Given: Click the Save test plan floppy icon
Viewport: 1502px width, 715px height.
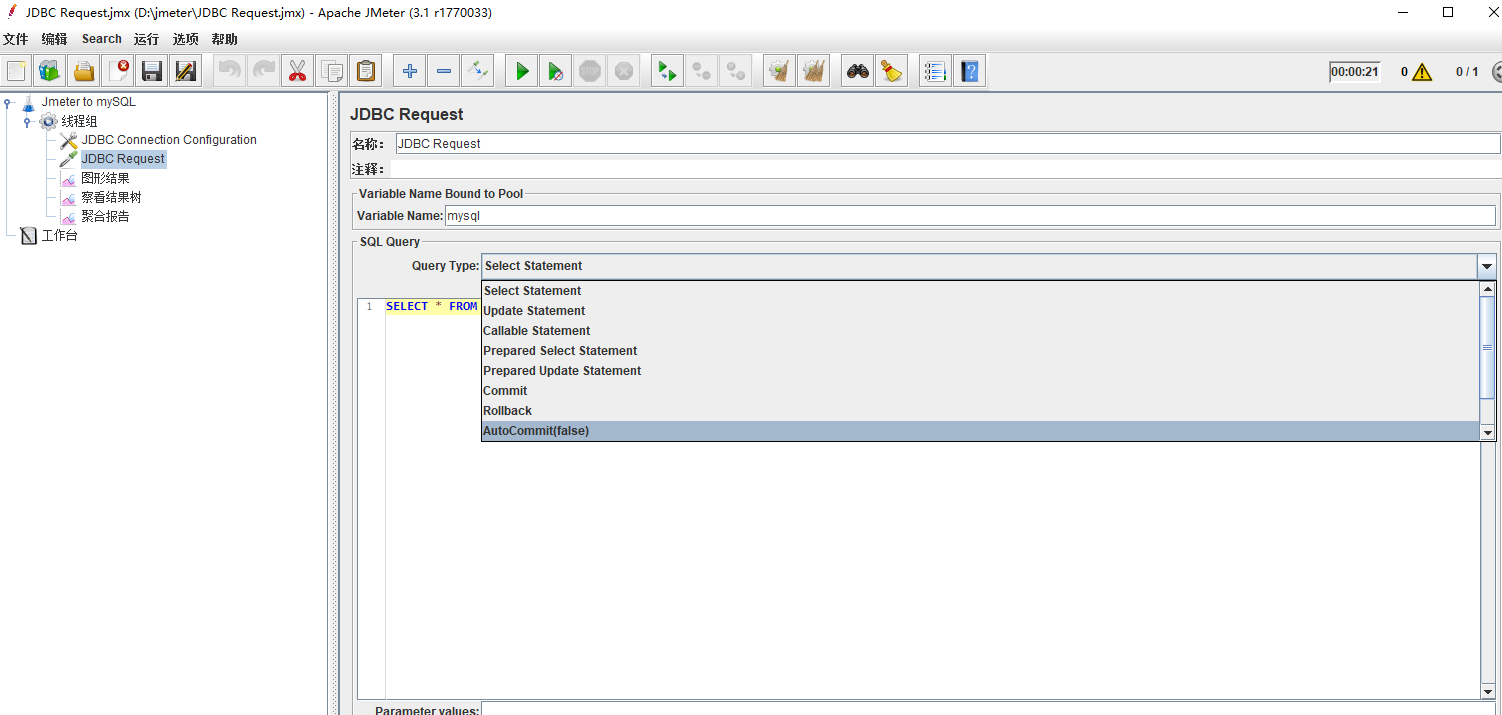Looking at the screenshot, I should pyautogui.click(x=152, y=71).
